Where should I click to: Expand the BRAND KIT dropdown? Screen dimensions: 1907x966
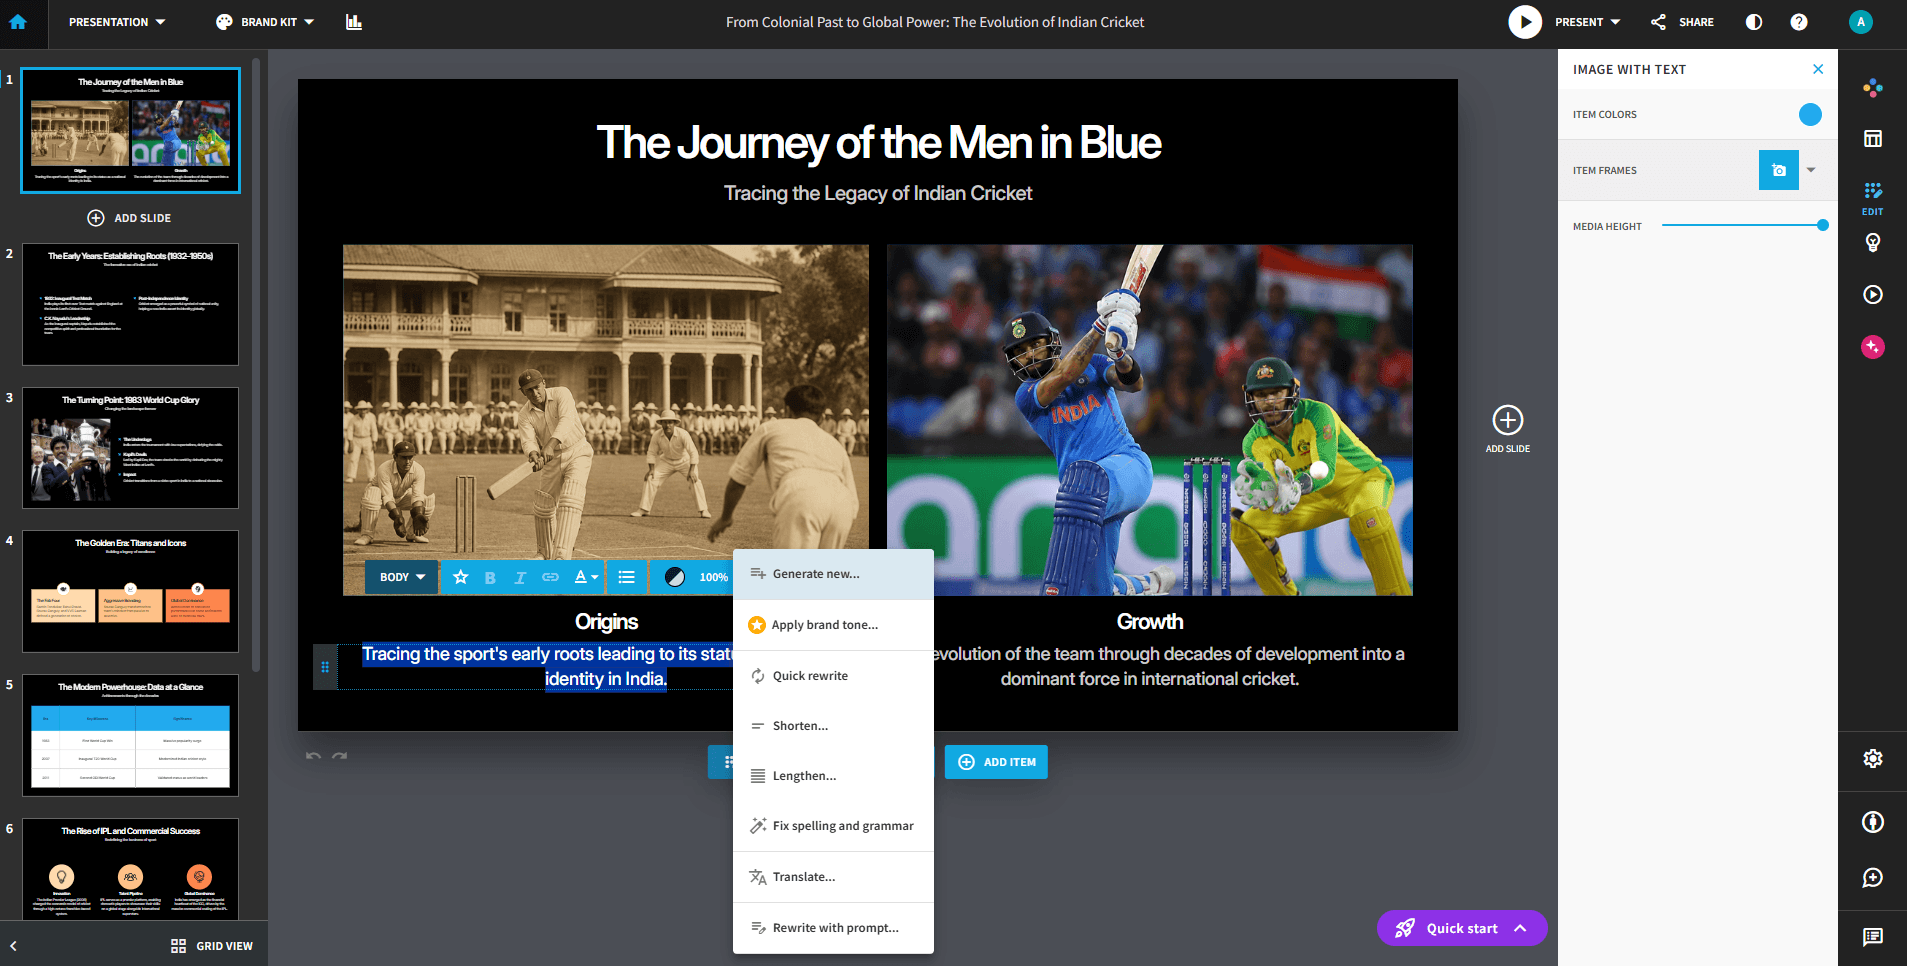pos(265,22)
